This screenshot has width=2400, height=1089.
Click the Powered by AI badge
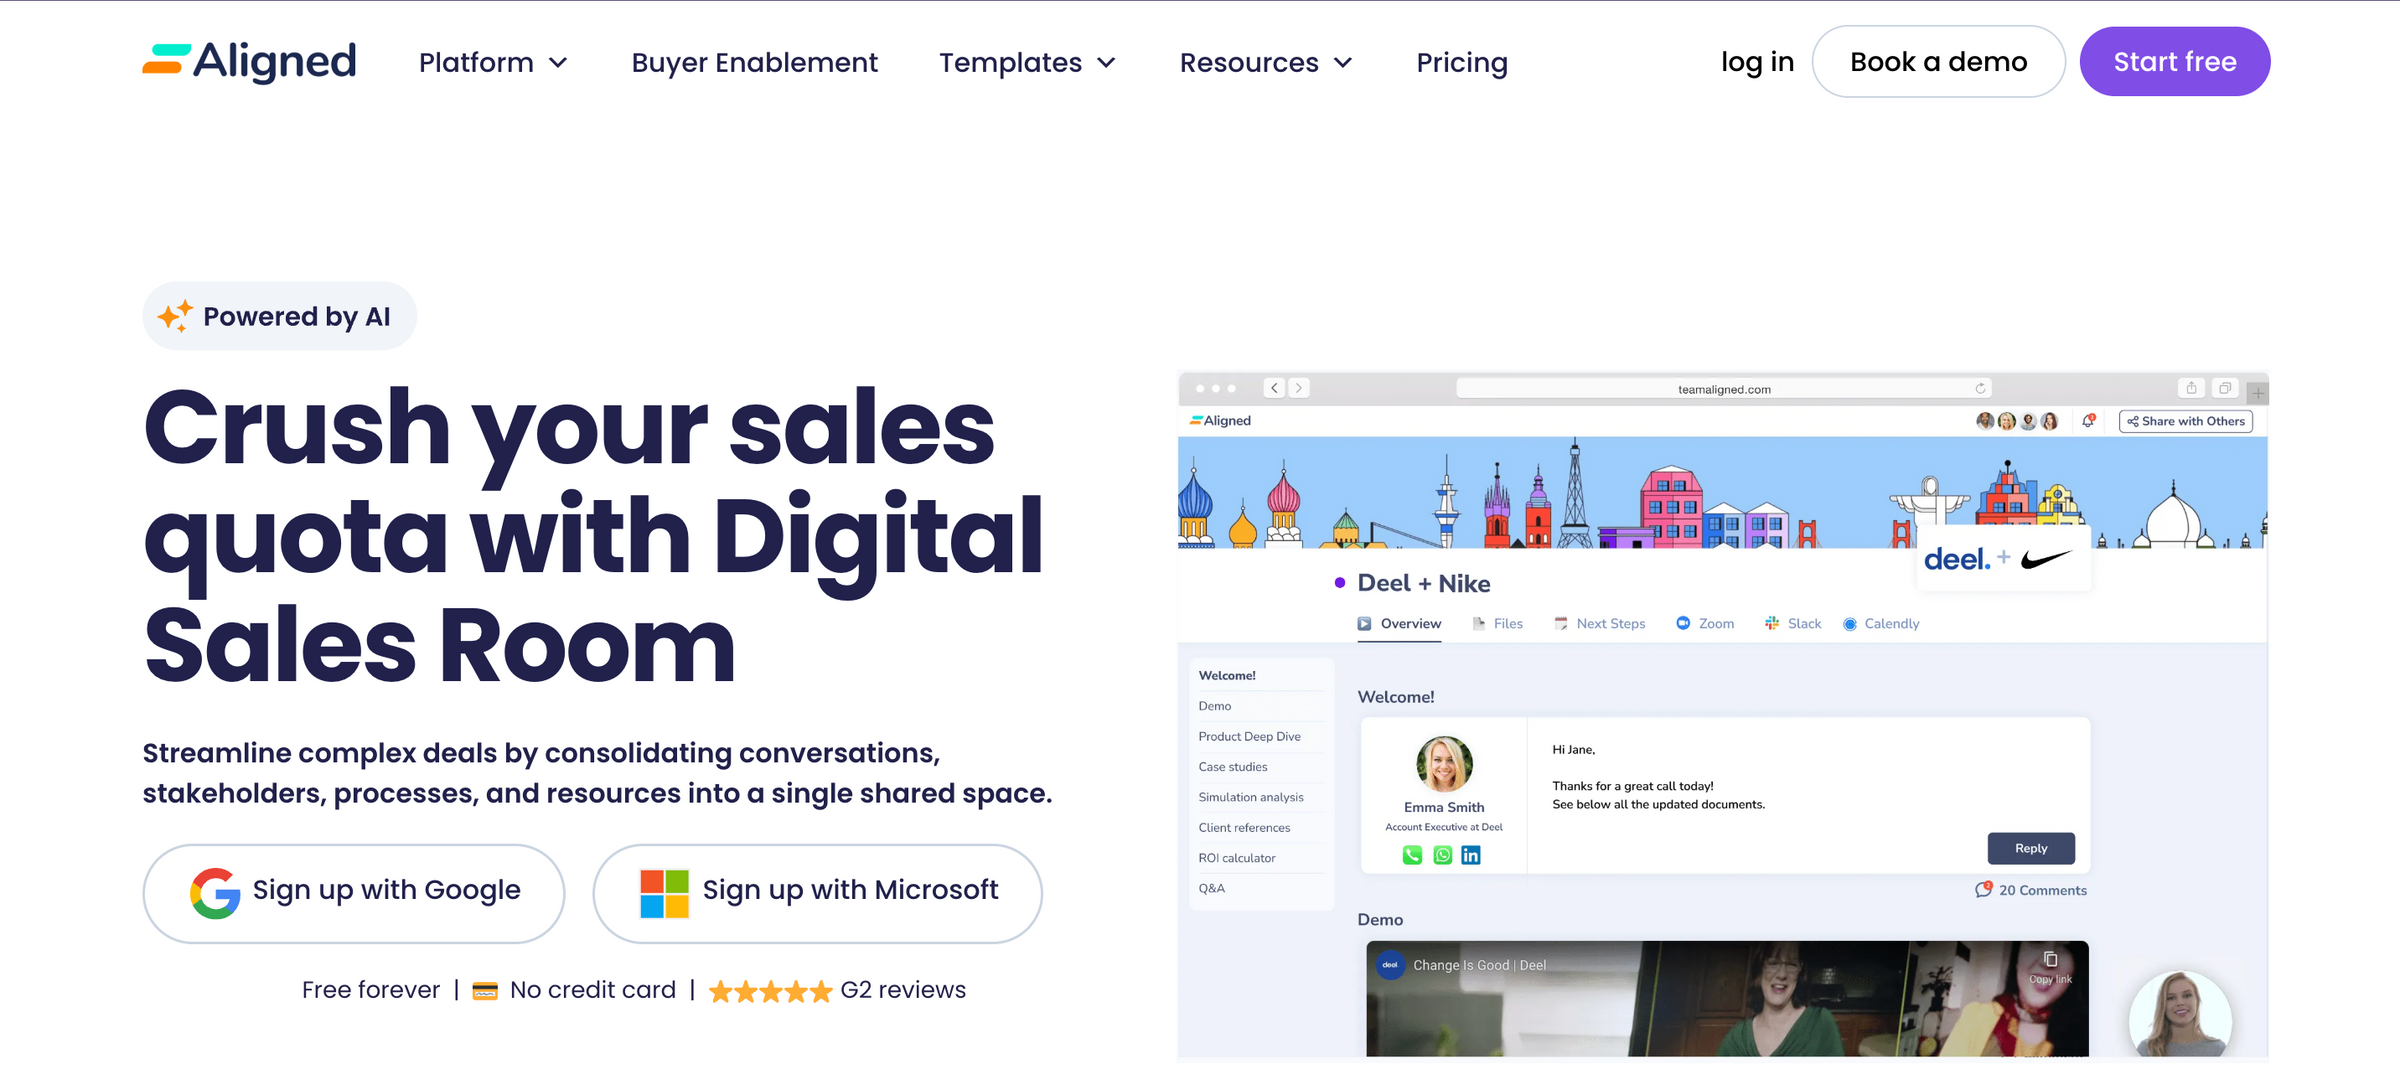[279, 316]
